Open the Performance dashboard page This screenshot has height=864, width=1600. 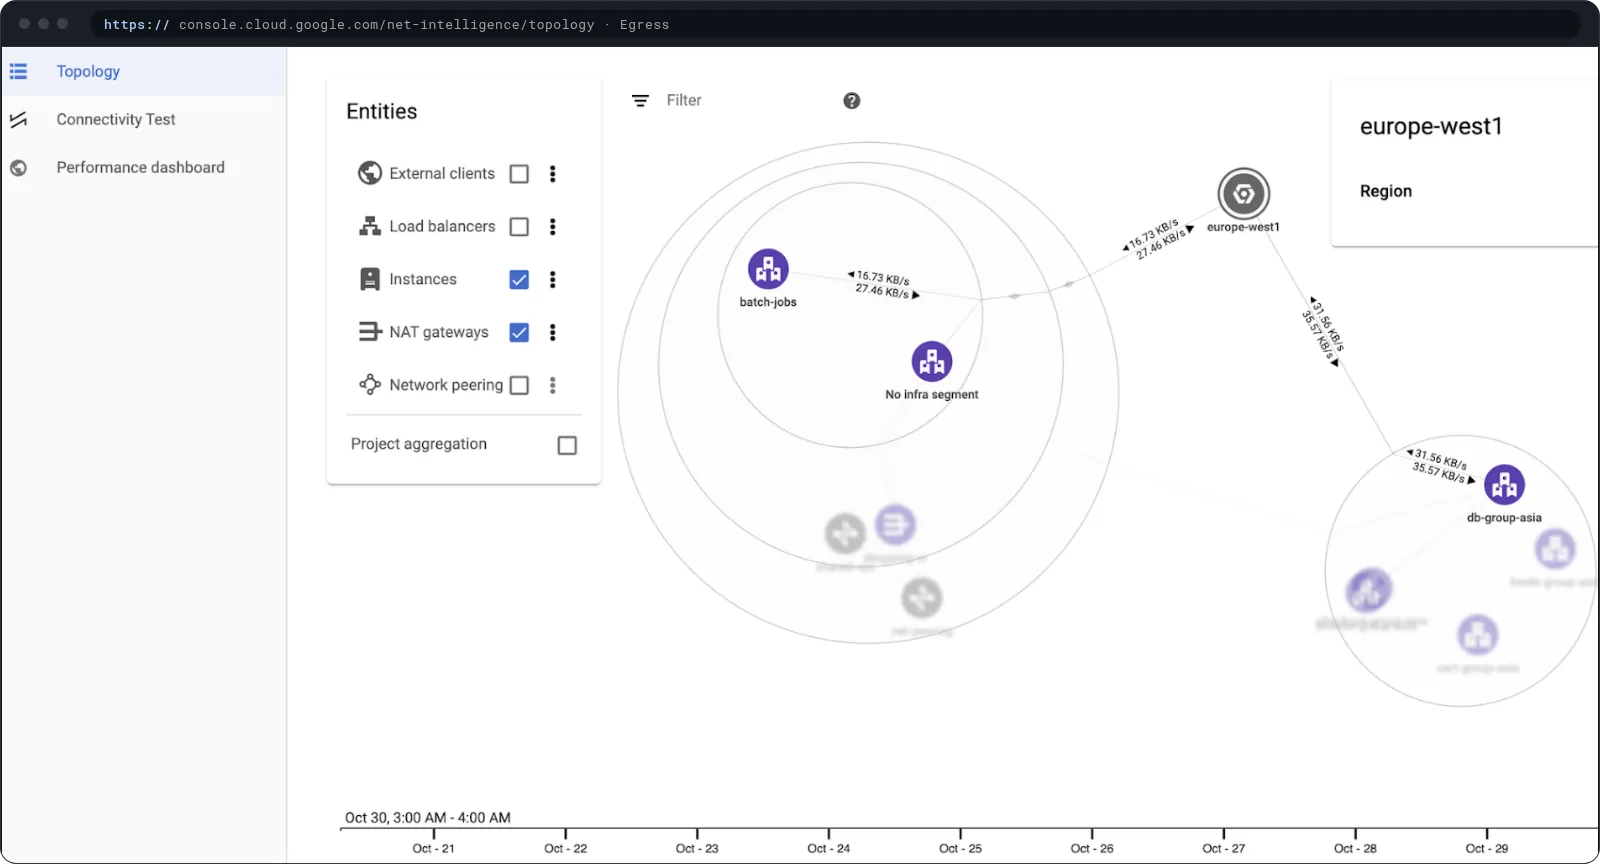(144, 168)
